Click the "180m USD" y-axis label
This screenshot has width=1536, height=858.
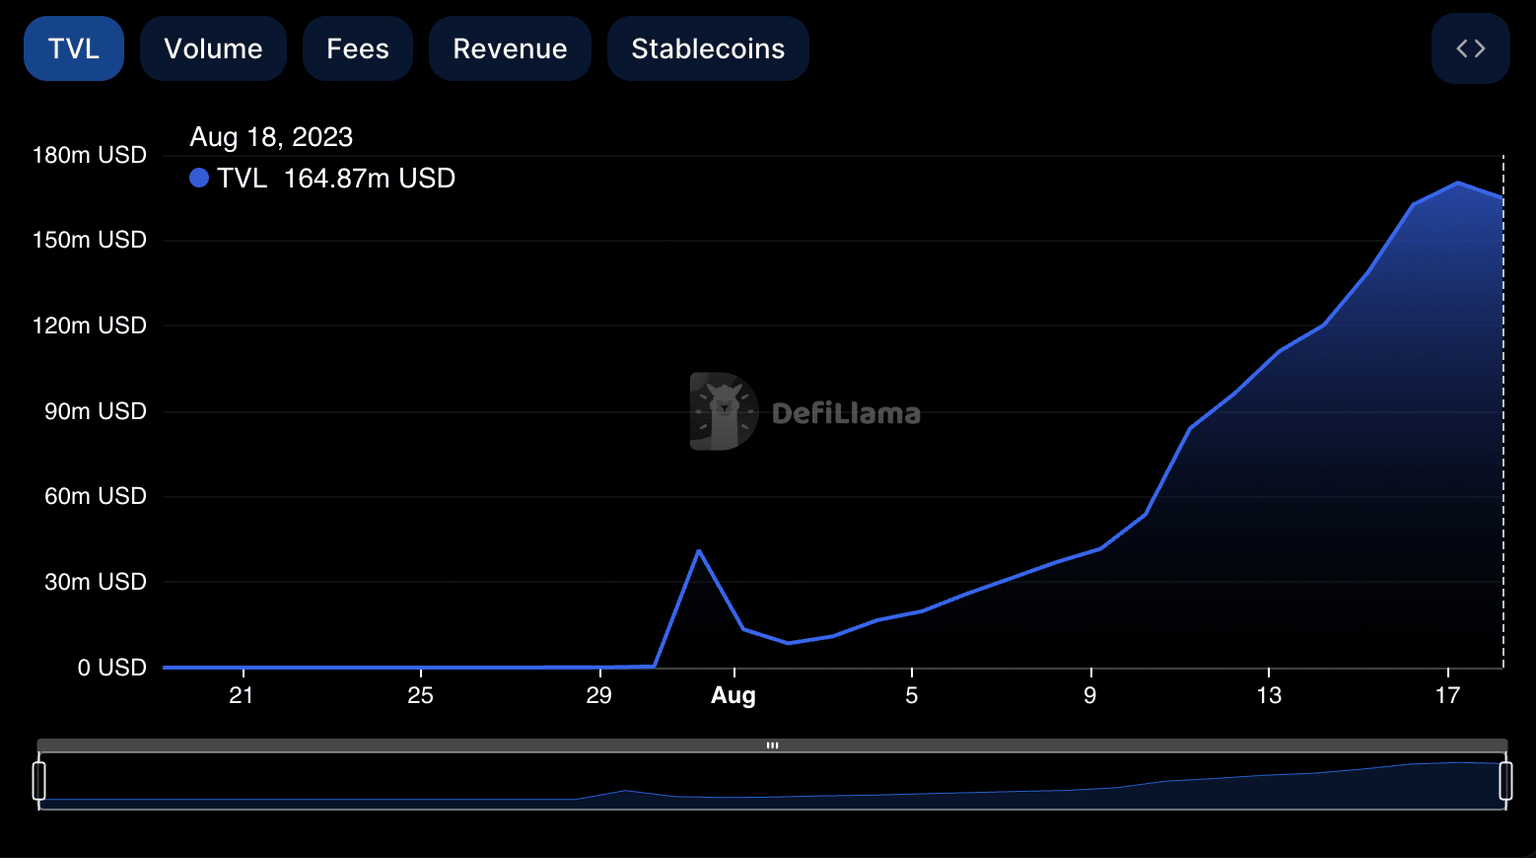(89, 155)
